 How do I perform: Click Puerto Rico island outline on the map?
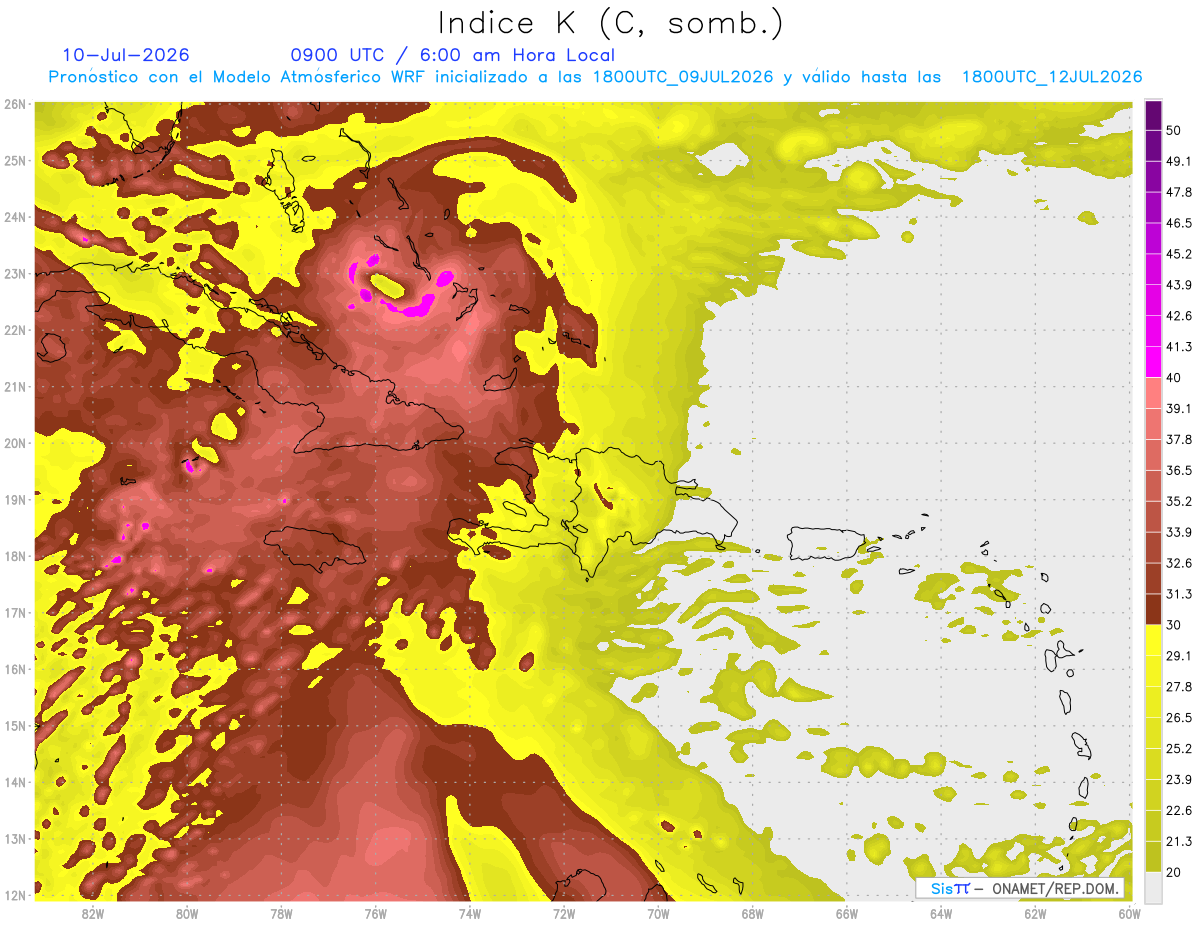pyautogui.click(x=826, y=543)
